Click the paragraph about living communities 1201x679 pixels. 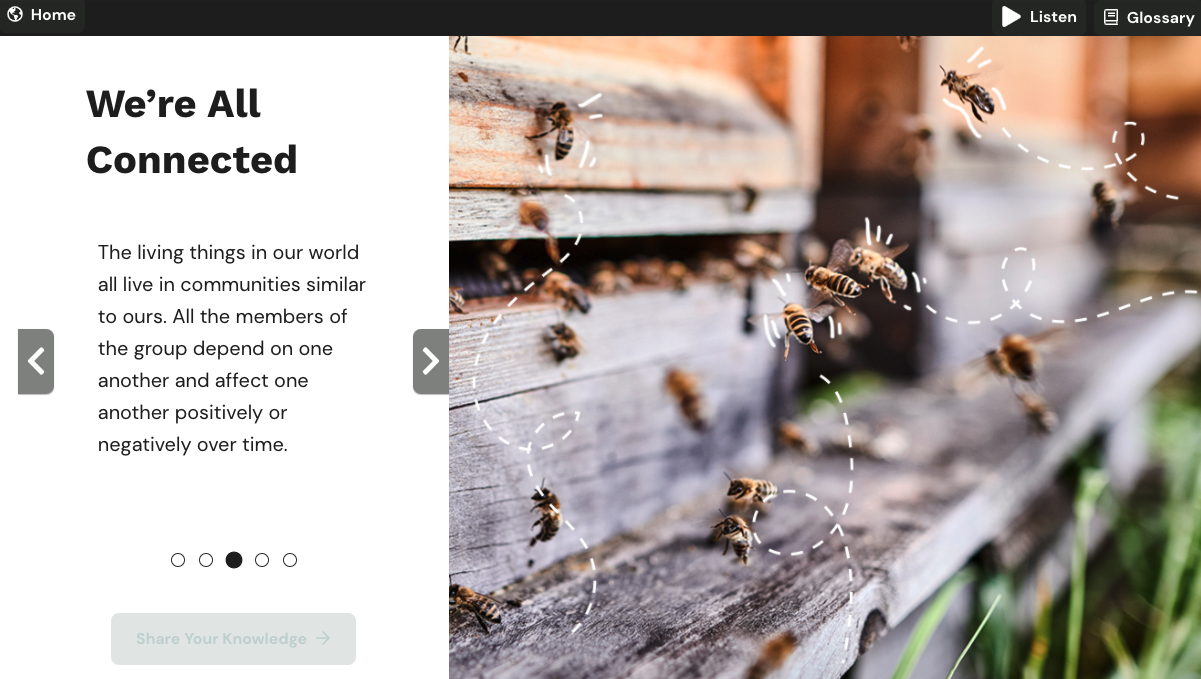click(x=232, y=348)
